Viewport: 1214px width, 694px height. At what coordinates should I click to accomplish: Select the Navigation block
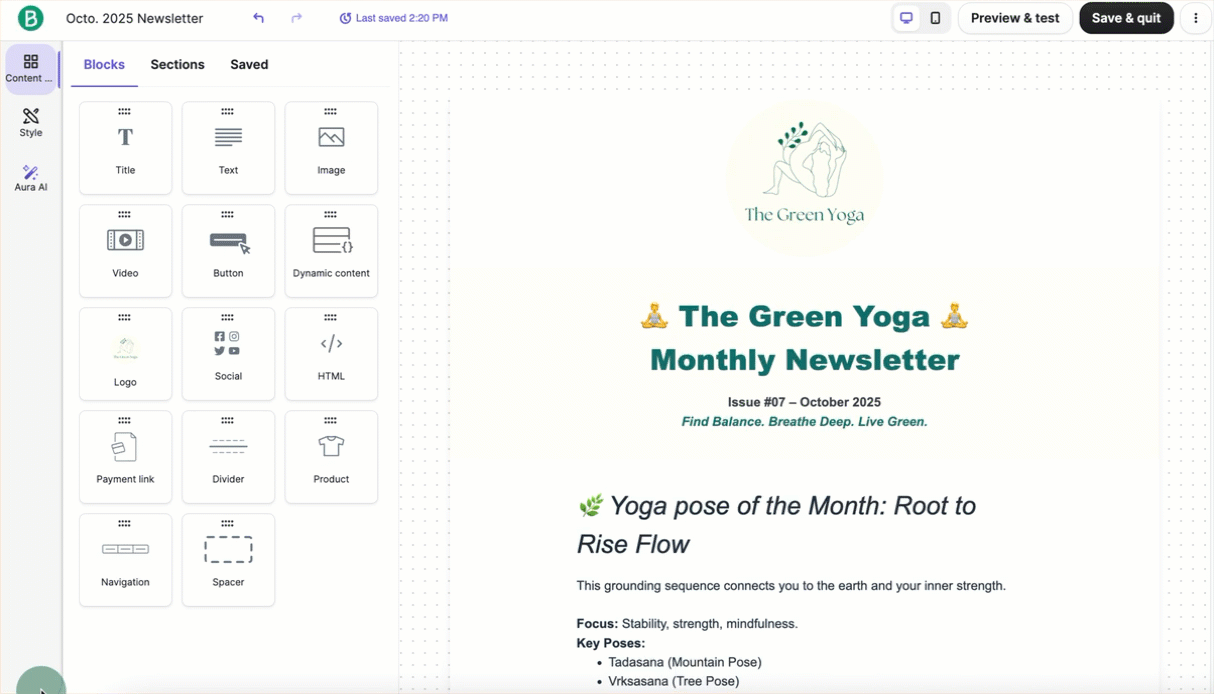tap(125, 560)
